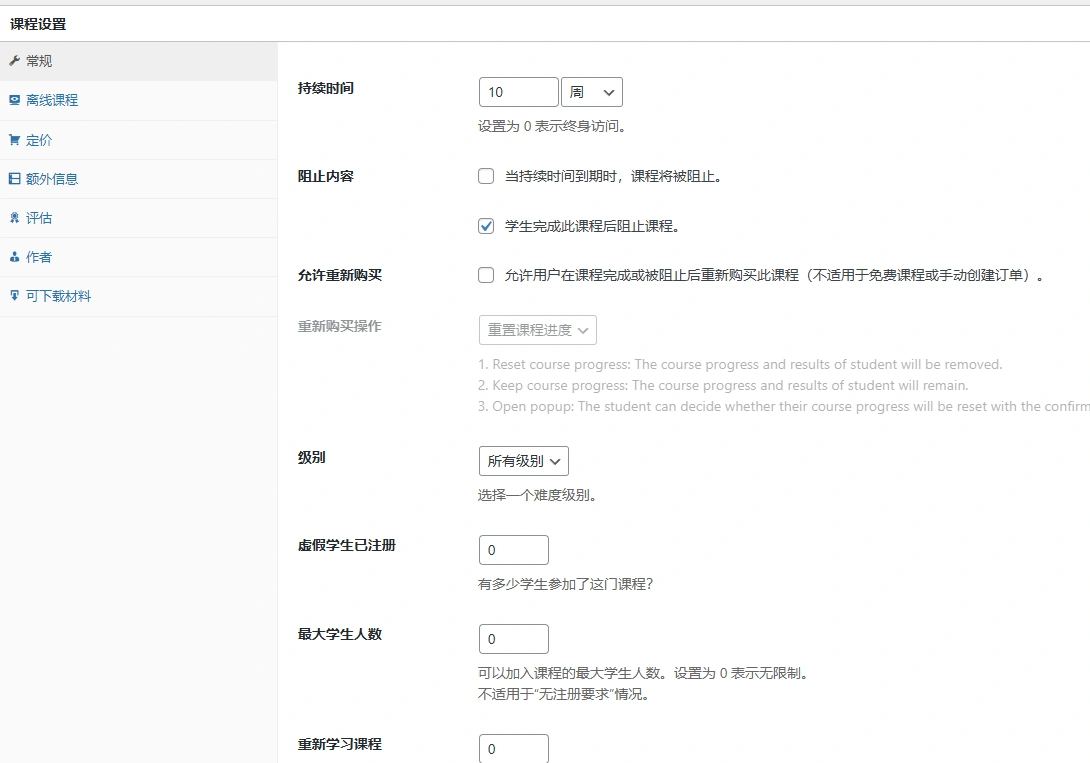
Task: Click the 持续时间 value field showing 10
Action: (518, 91)
